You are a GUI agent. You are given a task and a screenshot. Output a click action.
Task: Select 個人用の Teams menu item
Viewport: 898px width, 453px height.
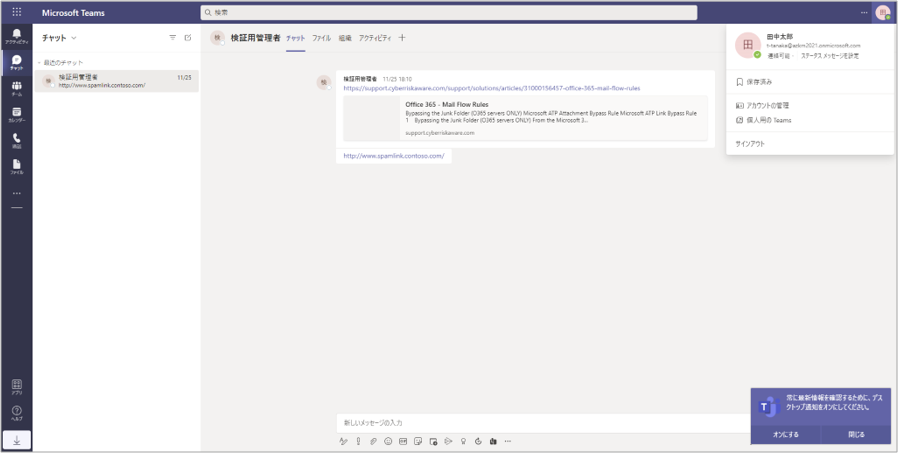pyautogui.click(x=809, y=120)
